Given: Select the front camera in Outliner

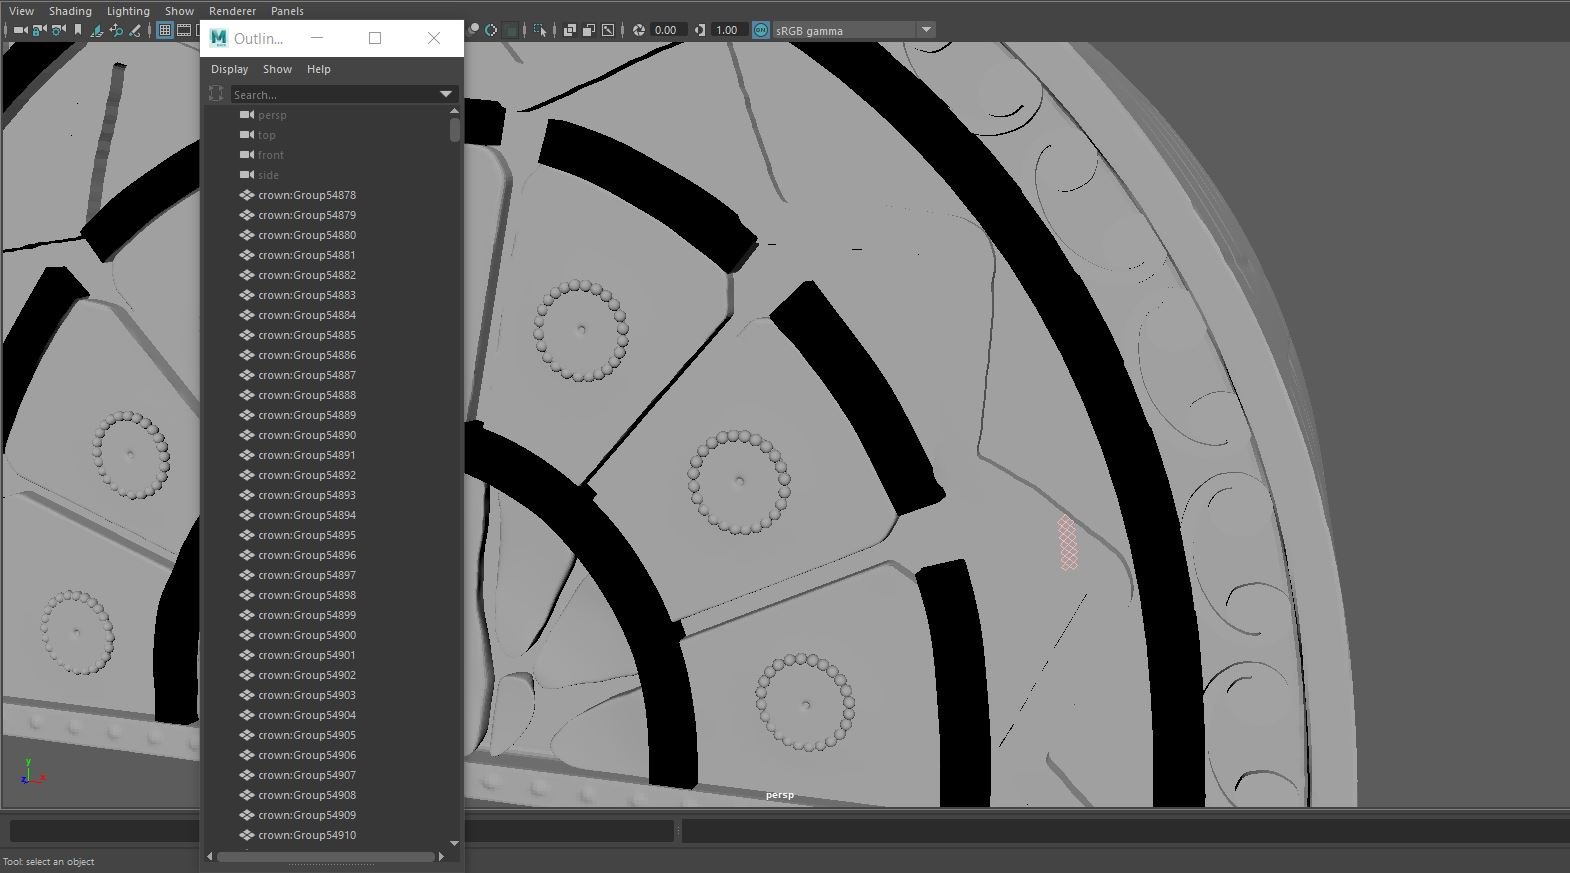Looking at the screenshot, I should [x=270, y=155].
